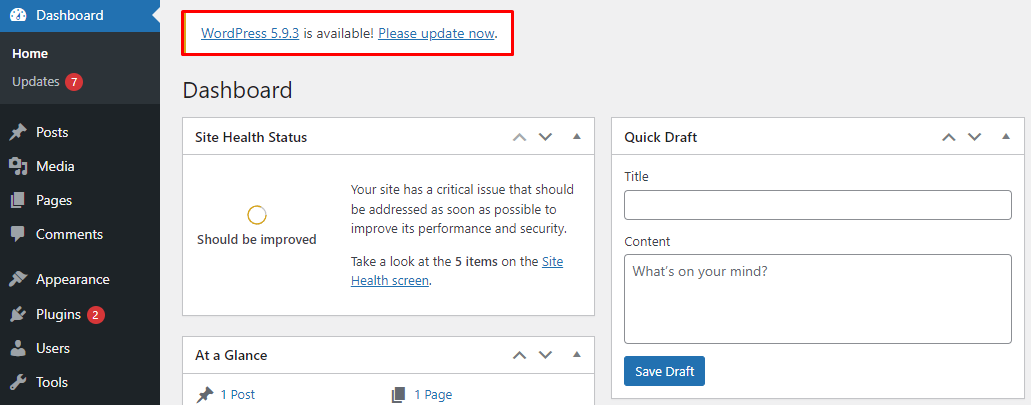Open the Updates submenu item
Screen dimensions: 1031x405
pyautogui.click(x=36, y=82)
